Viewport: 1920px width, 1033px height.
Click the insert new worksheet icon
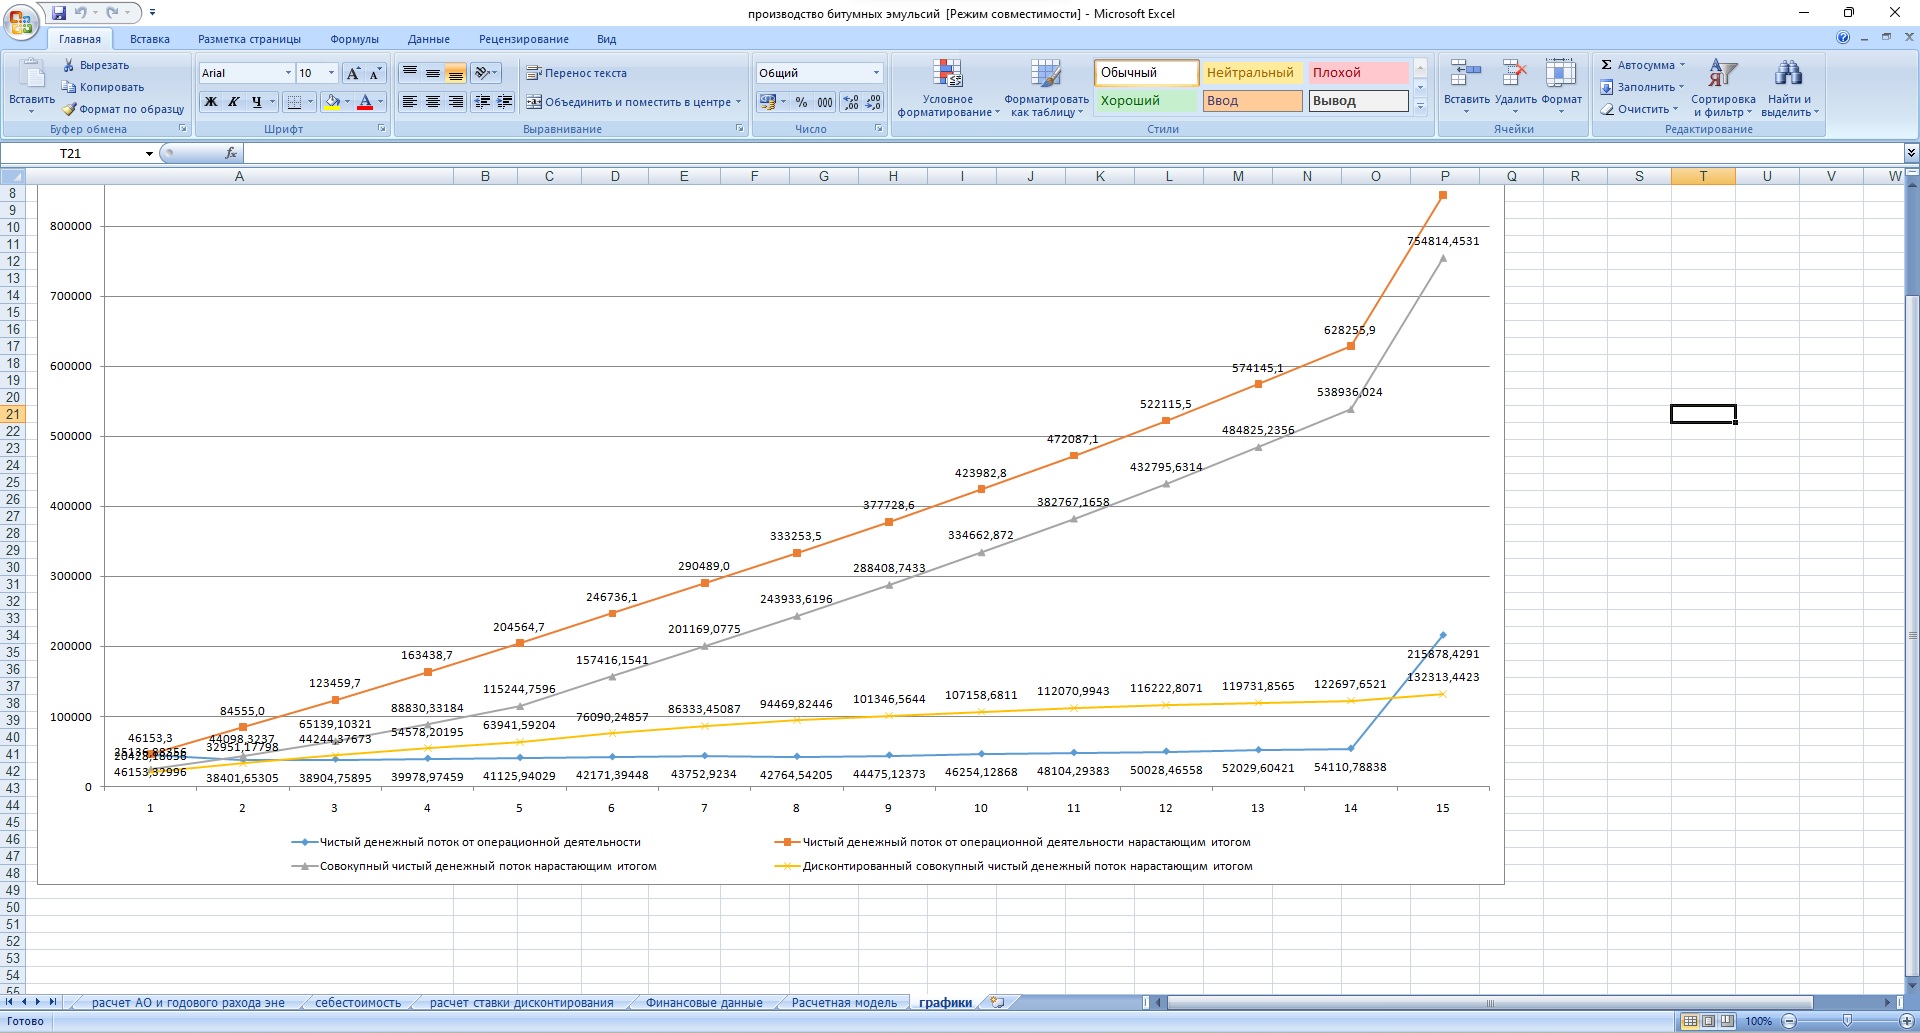click(x=997, y=1002)
